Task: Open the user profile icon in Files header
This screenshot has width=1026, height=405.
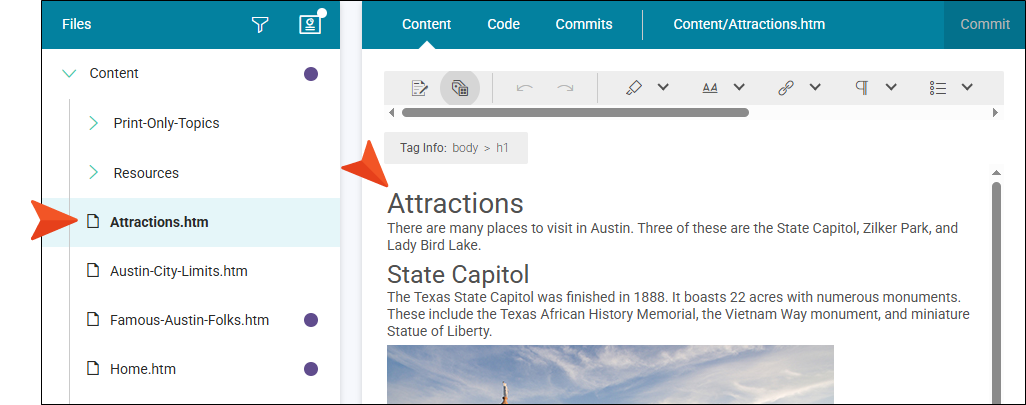Action: coord(310,24)
